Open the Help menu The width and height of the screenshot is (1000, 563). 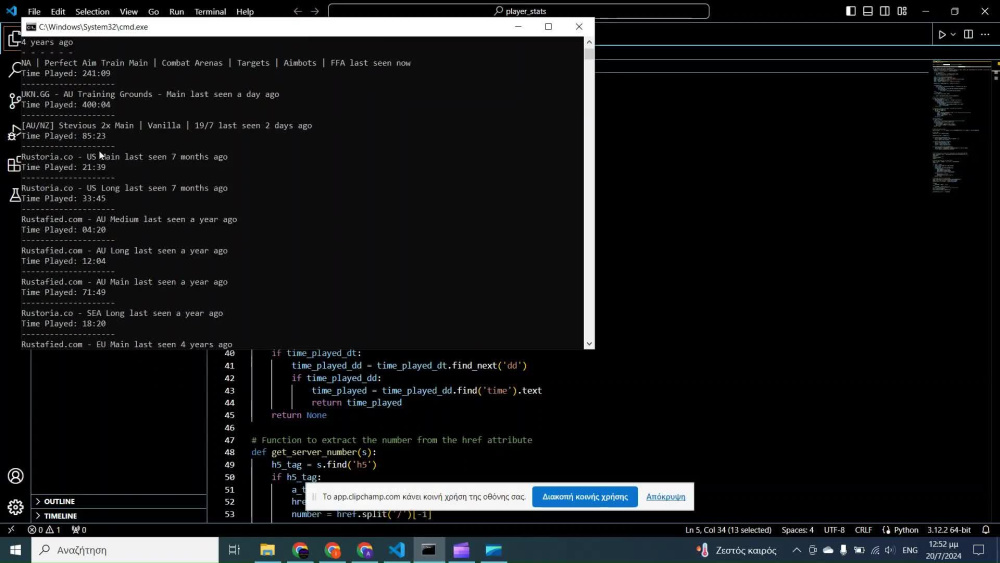245,11
